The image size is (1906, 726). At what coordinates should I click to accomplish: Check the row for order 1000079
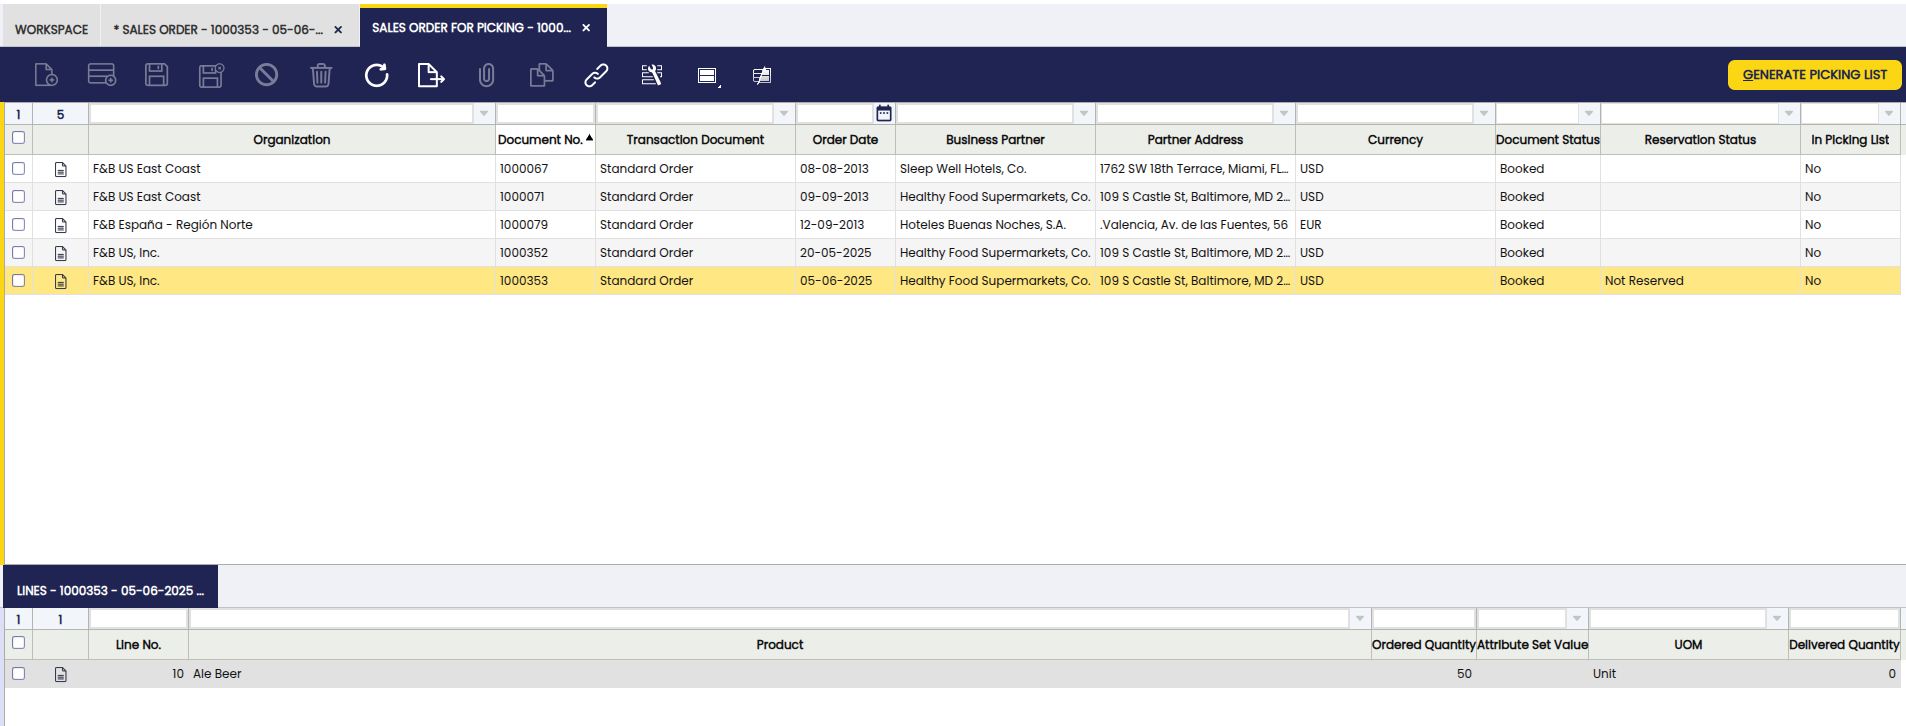click(18, 224)
